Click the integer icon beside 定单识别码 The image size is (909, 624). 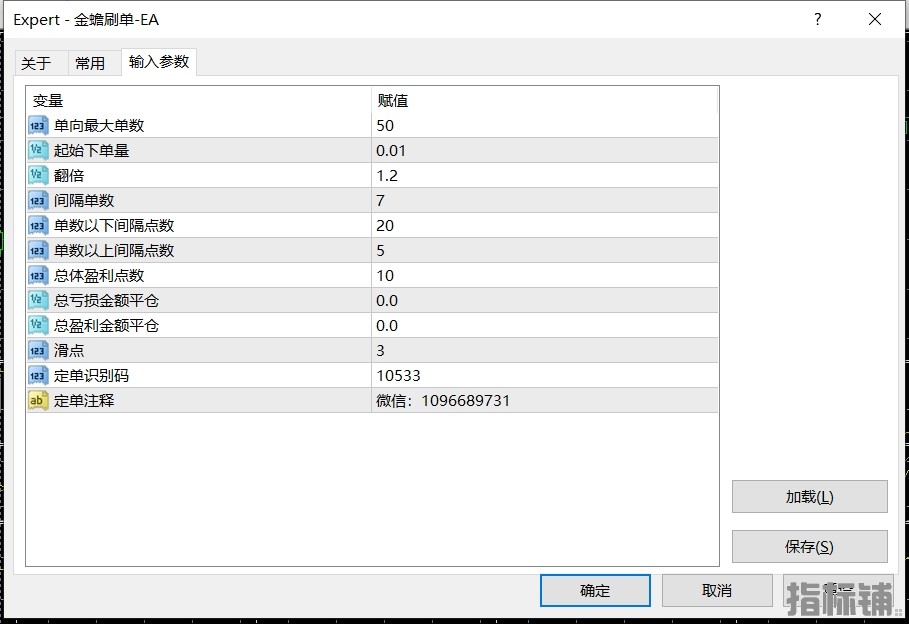coord(38,375)
